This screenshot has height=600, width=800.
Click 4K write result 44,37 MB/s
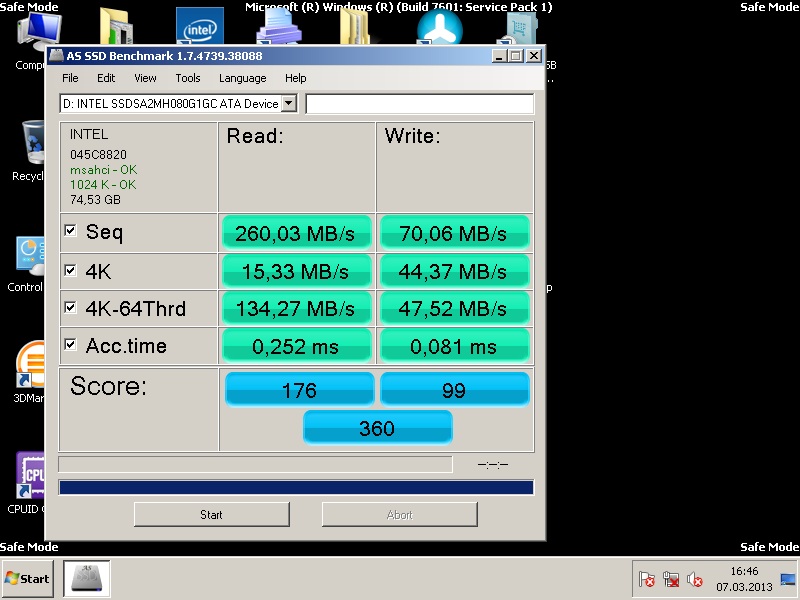point(454,271)
